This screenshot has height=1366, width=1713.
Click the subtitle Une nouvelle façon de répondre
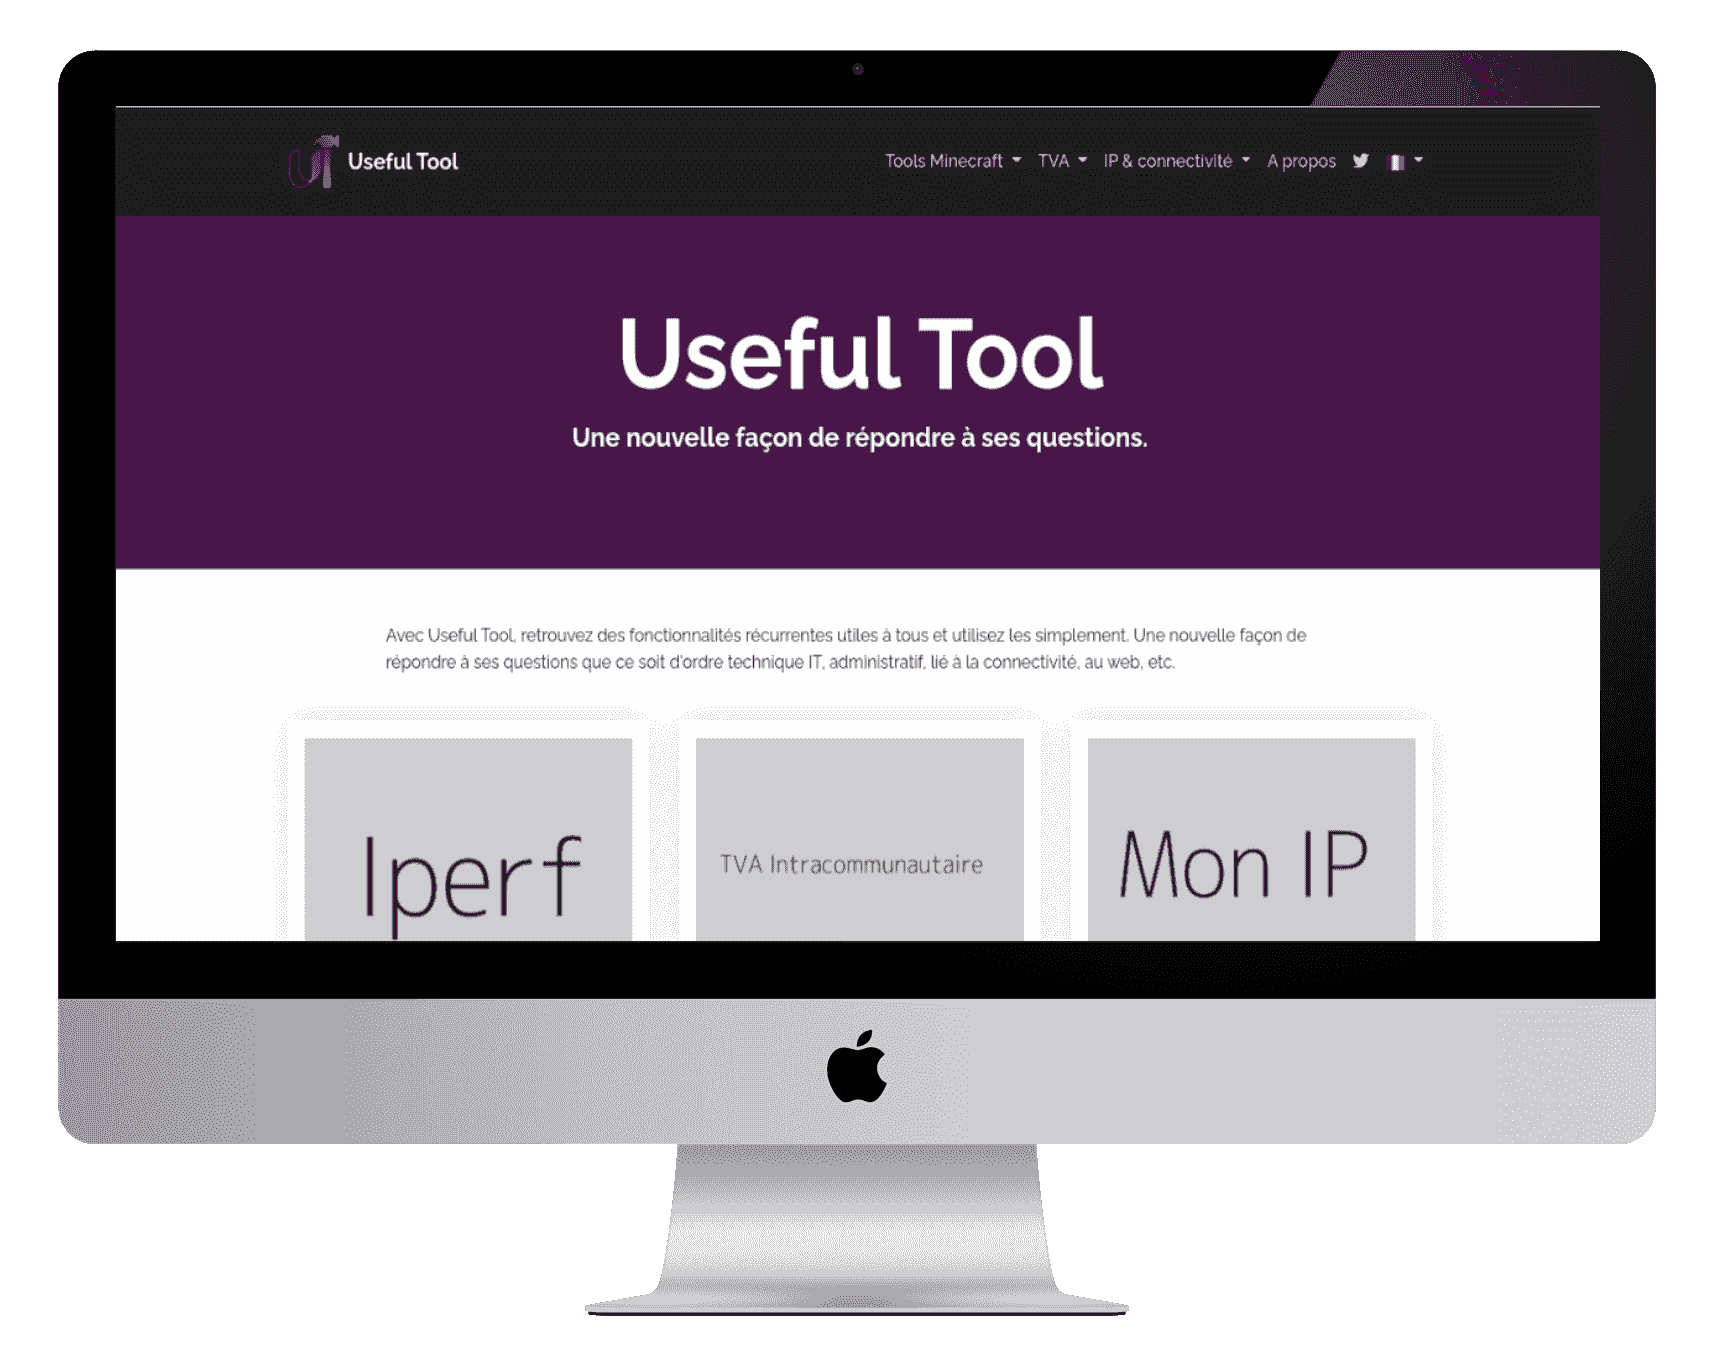pos(859,438)
